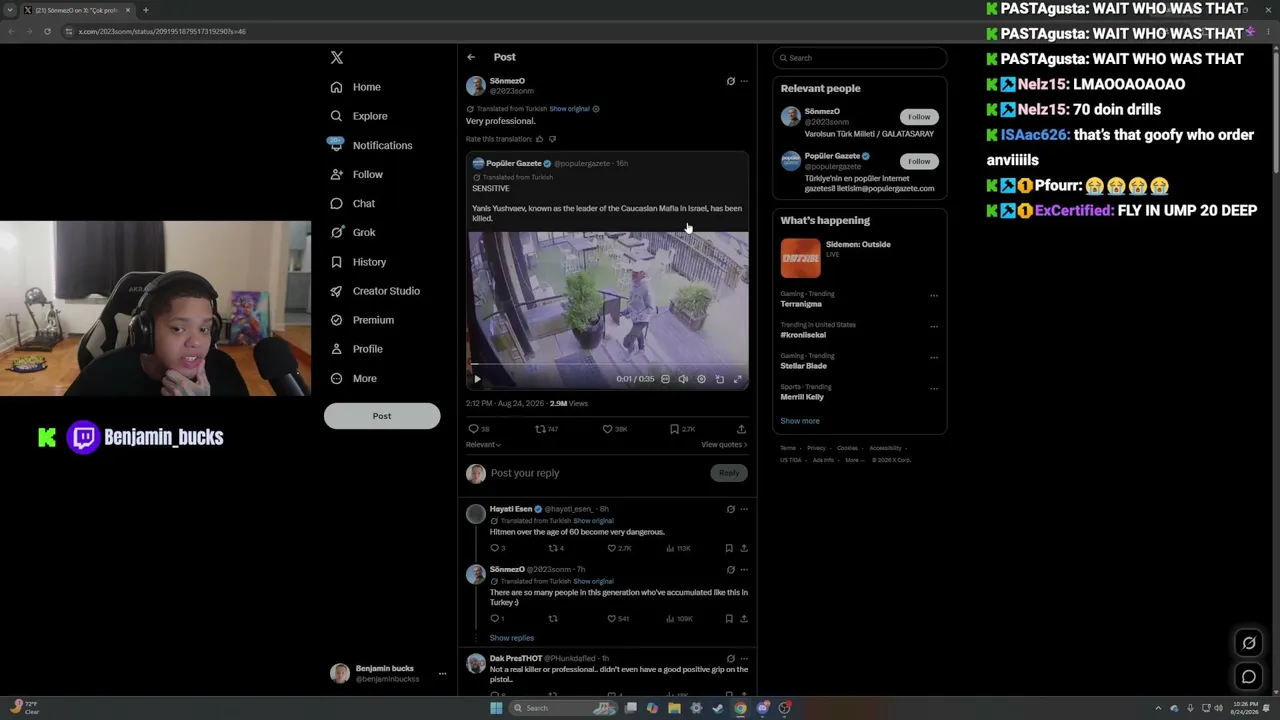1280x720 pixels.
Task: Click the sidebar Post button
Action: coord(382,416)
